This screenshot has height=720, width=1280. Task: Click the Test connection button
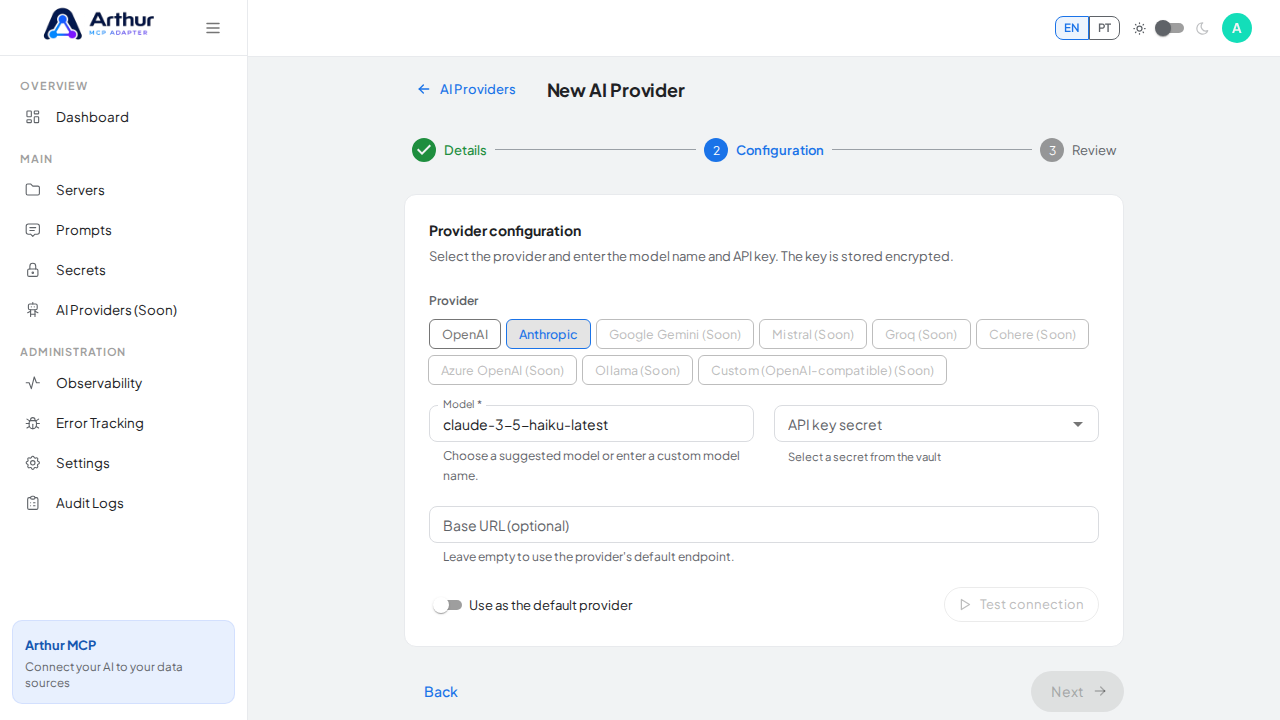1021,604
